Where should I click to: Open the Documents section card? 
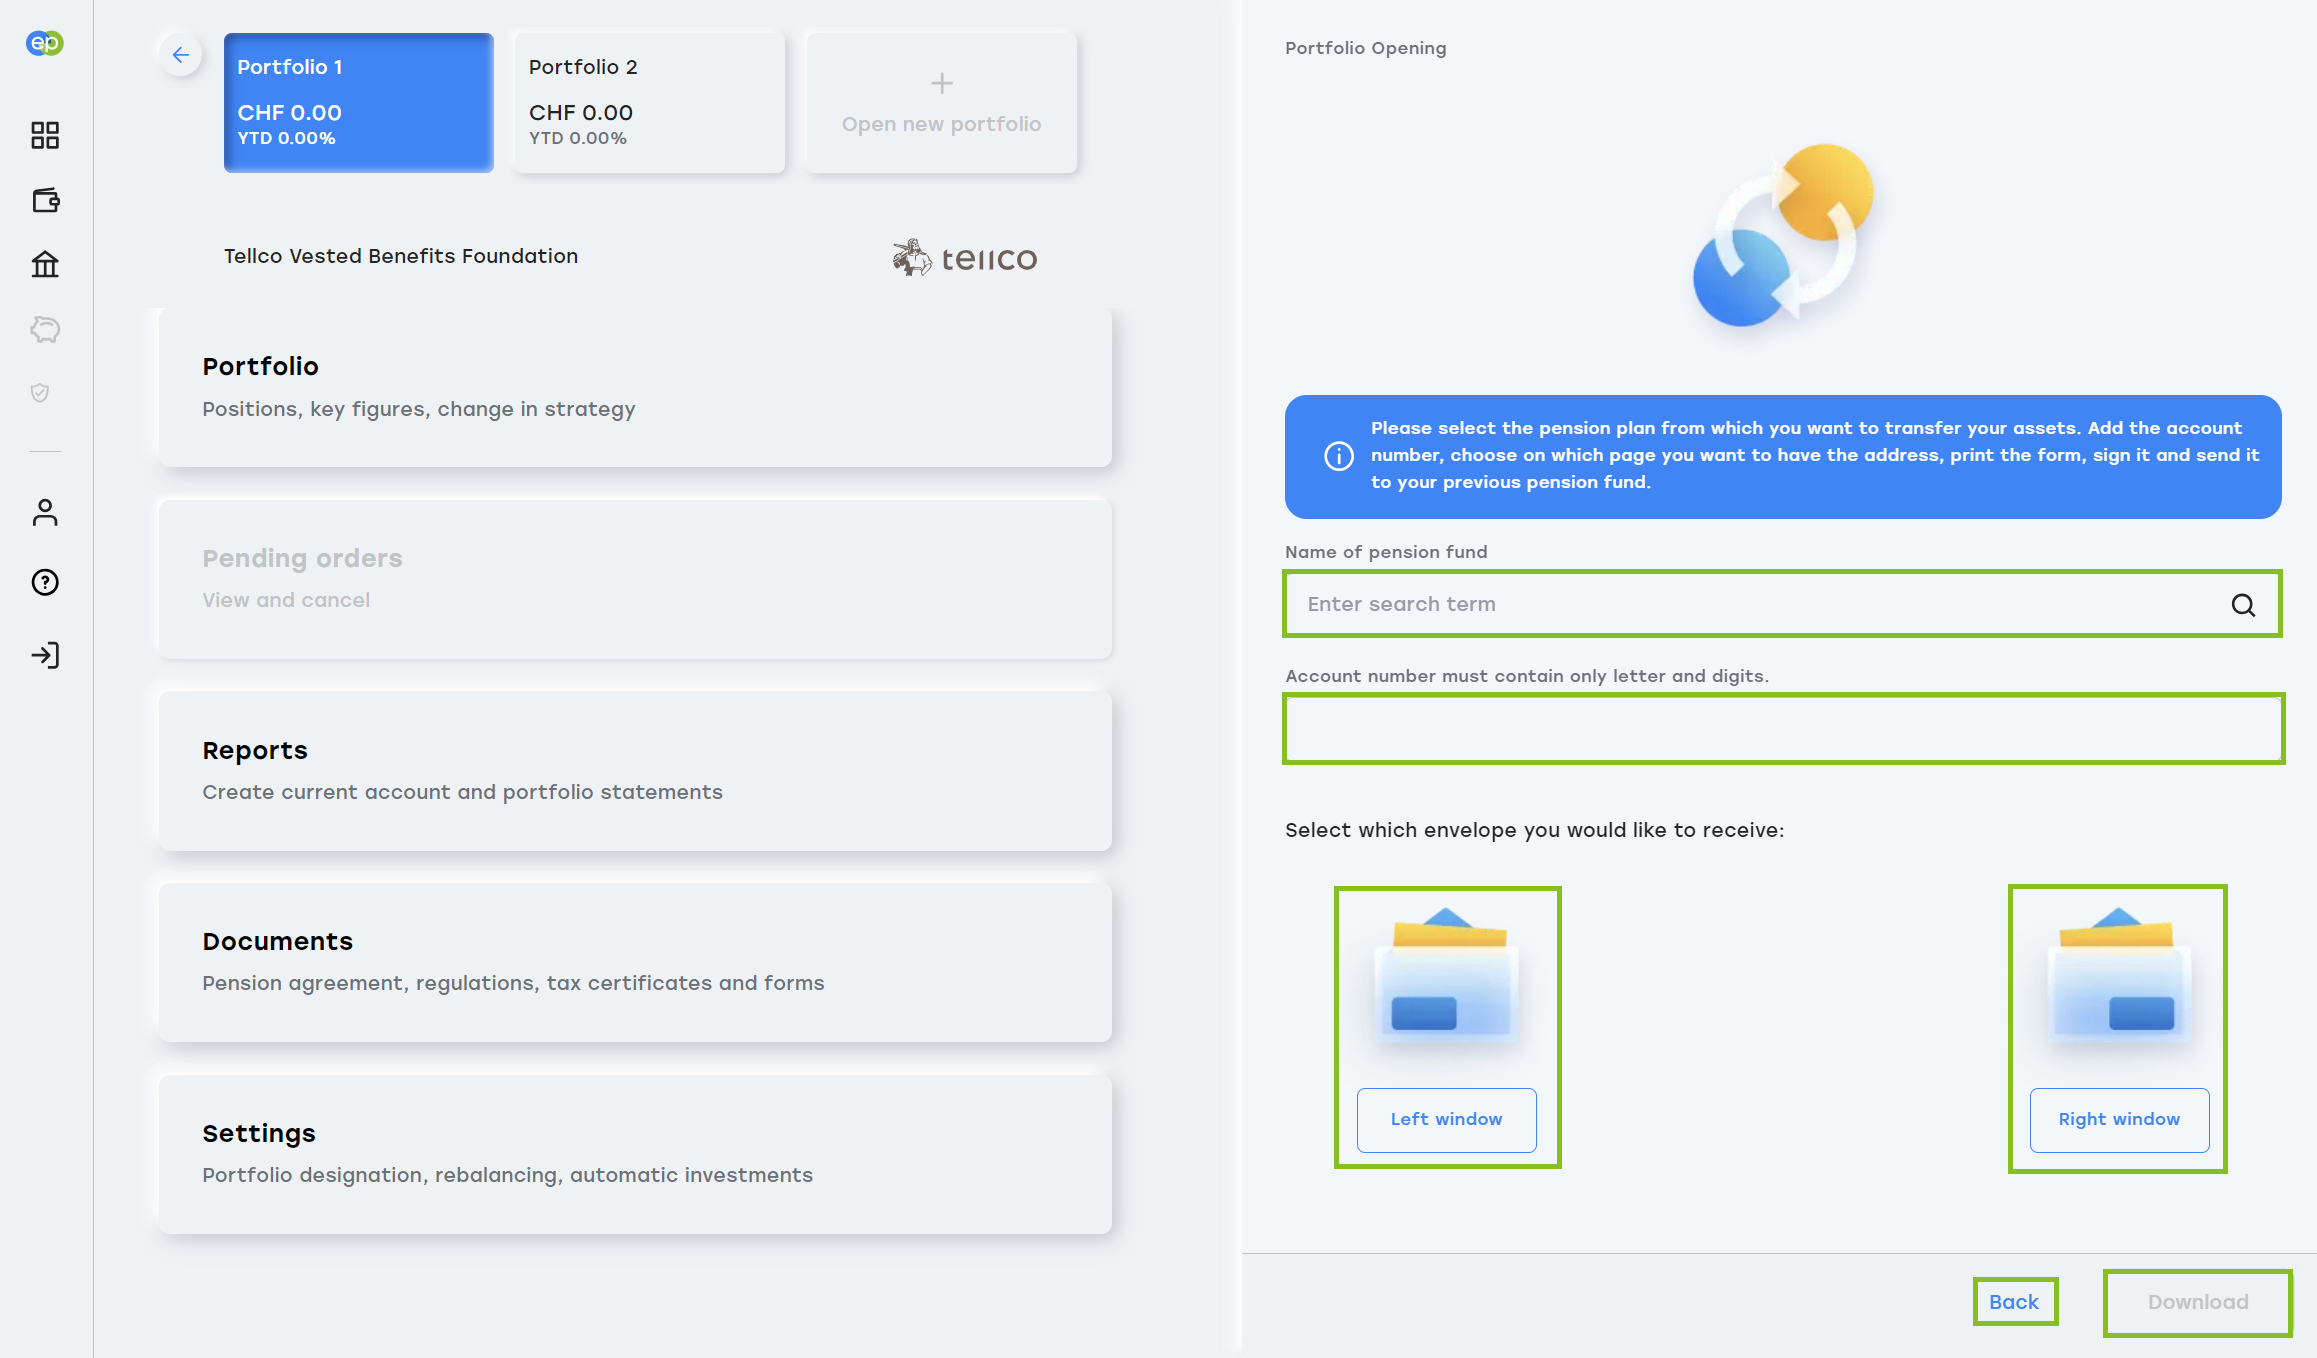coord(635,962)
